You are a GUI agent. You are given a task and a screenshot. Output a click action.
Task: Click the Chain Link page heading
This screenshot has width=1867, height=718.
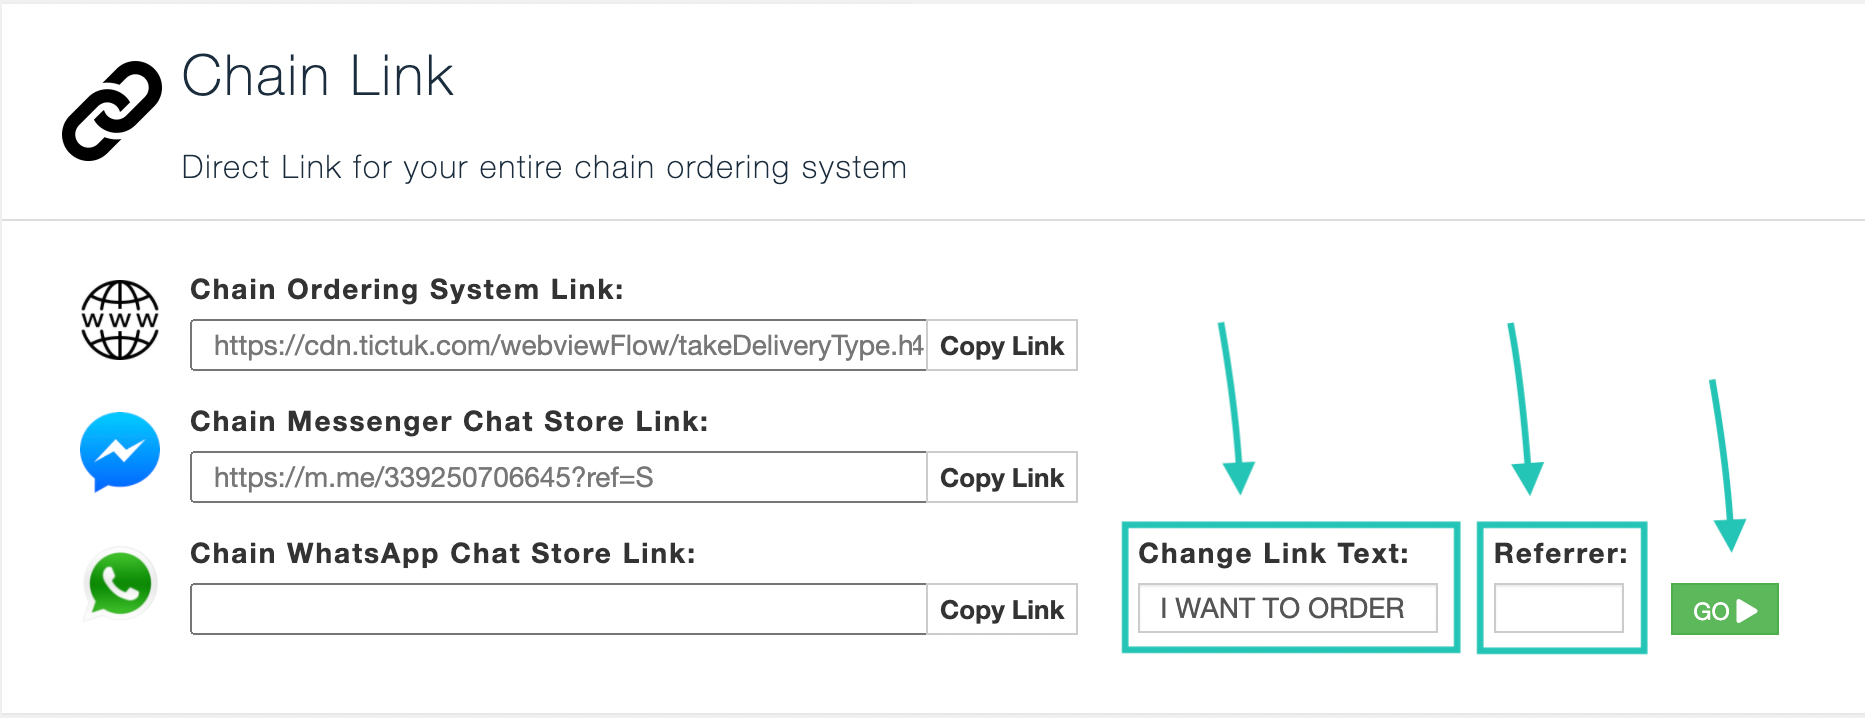point(318,76)
